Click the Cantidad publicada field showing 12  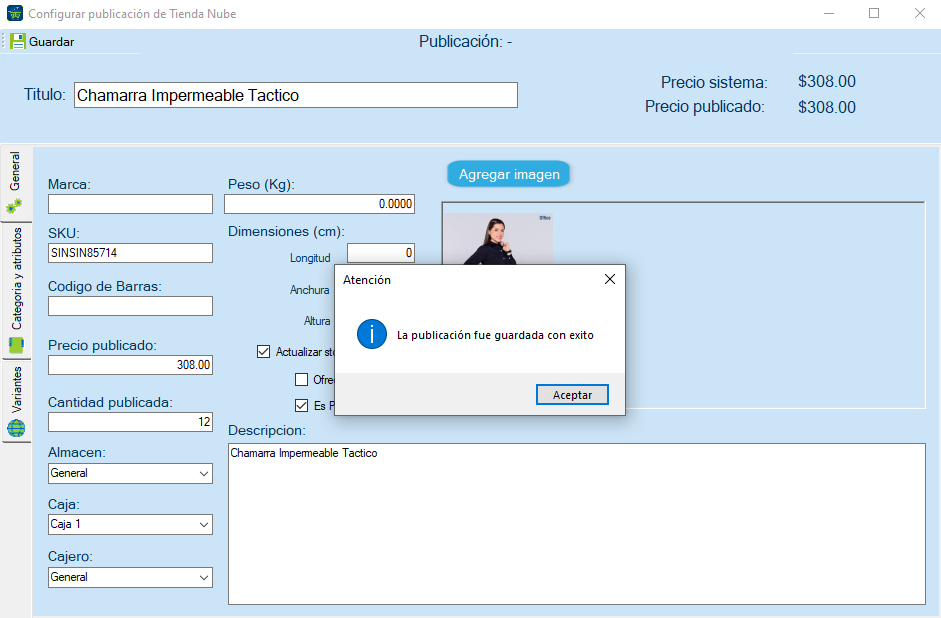tap(130, 422)
